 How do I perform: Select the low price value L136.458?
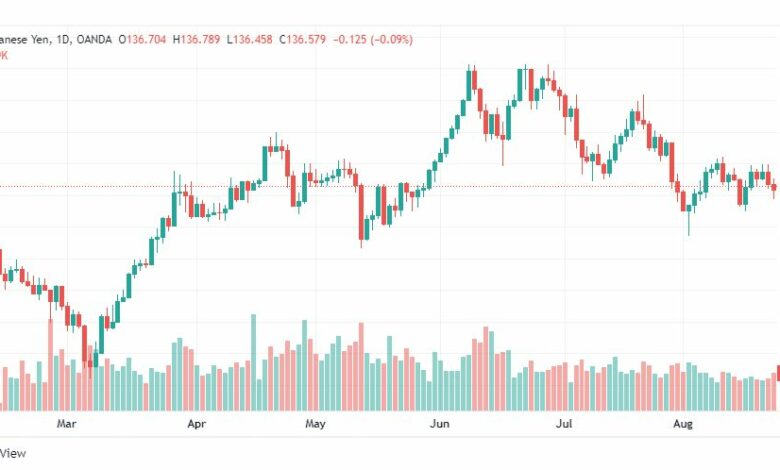pyautogui.click(x=250, y=39)
